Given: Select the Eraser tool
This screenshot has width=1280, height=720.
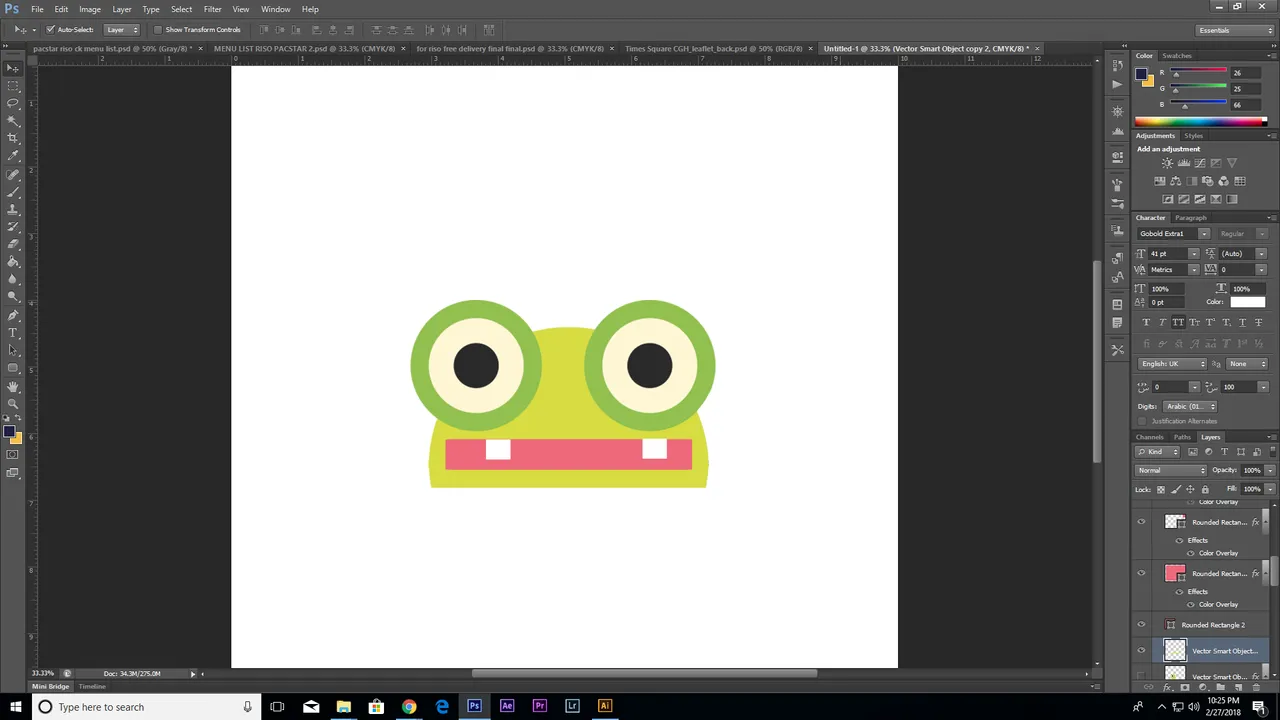Looking at the screenshot, I should tap(13, 244).
